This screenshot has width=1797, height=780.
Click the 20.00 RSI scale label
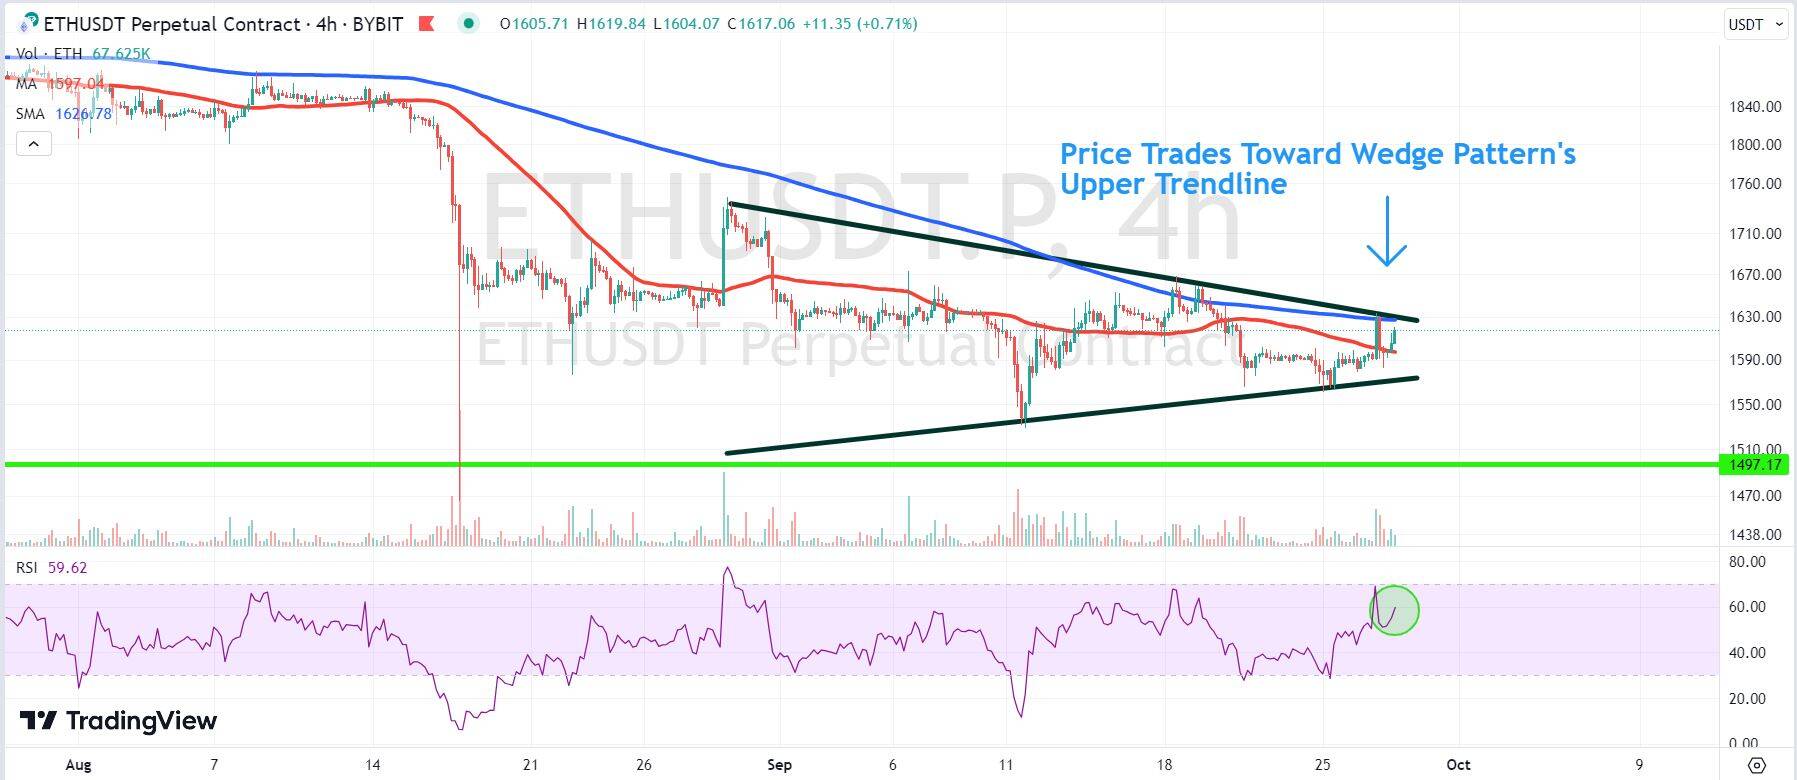point(1747,699)
